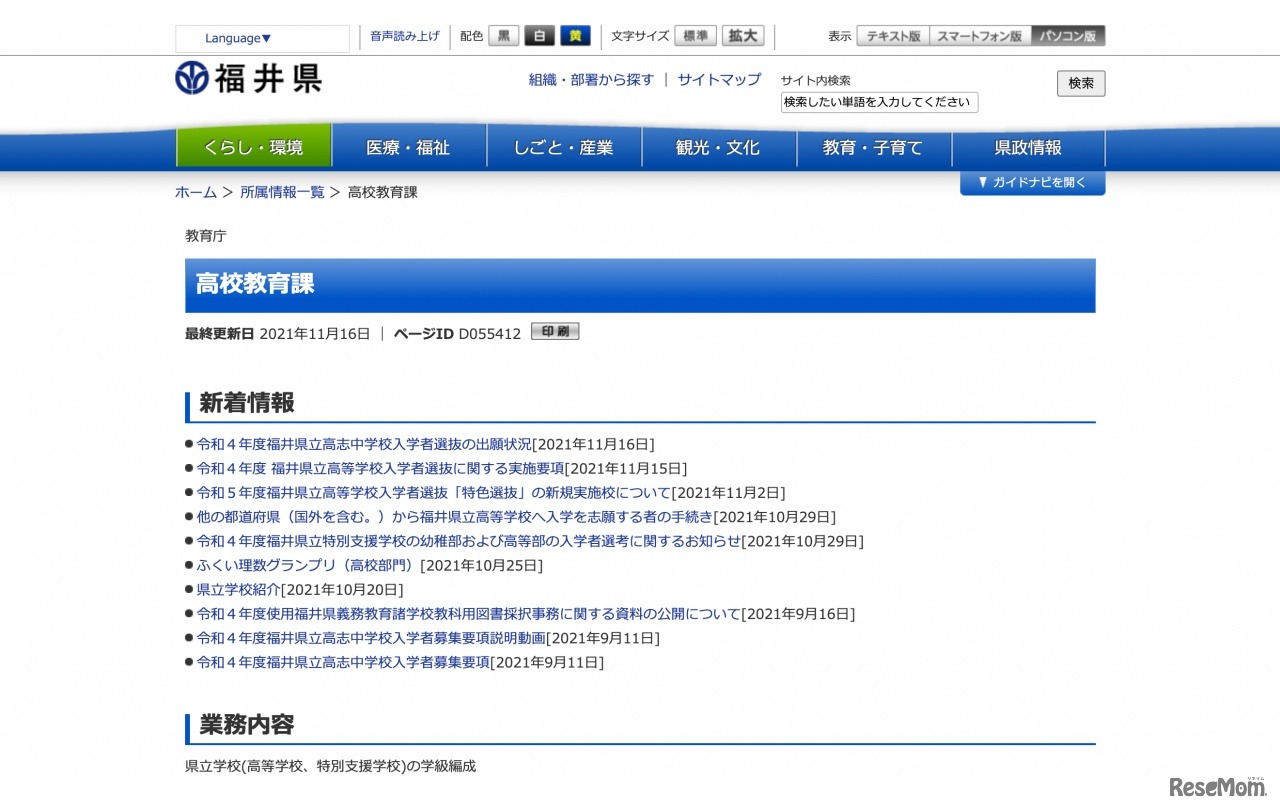
Task: Set text size to 標準 standard
Action: click(695, 35)
